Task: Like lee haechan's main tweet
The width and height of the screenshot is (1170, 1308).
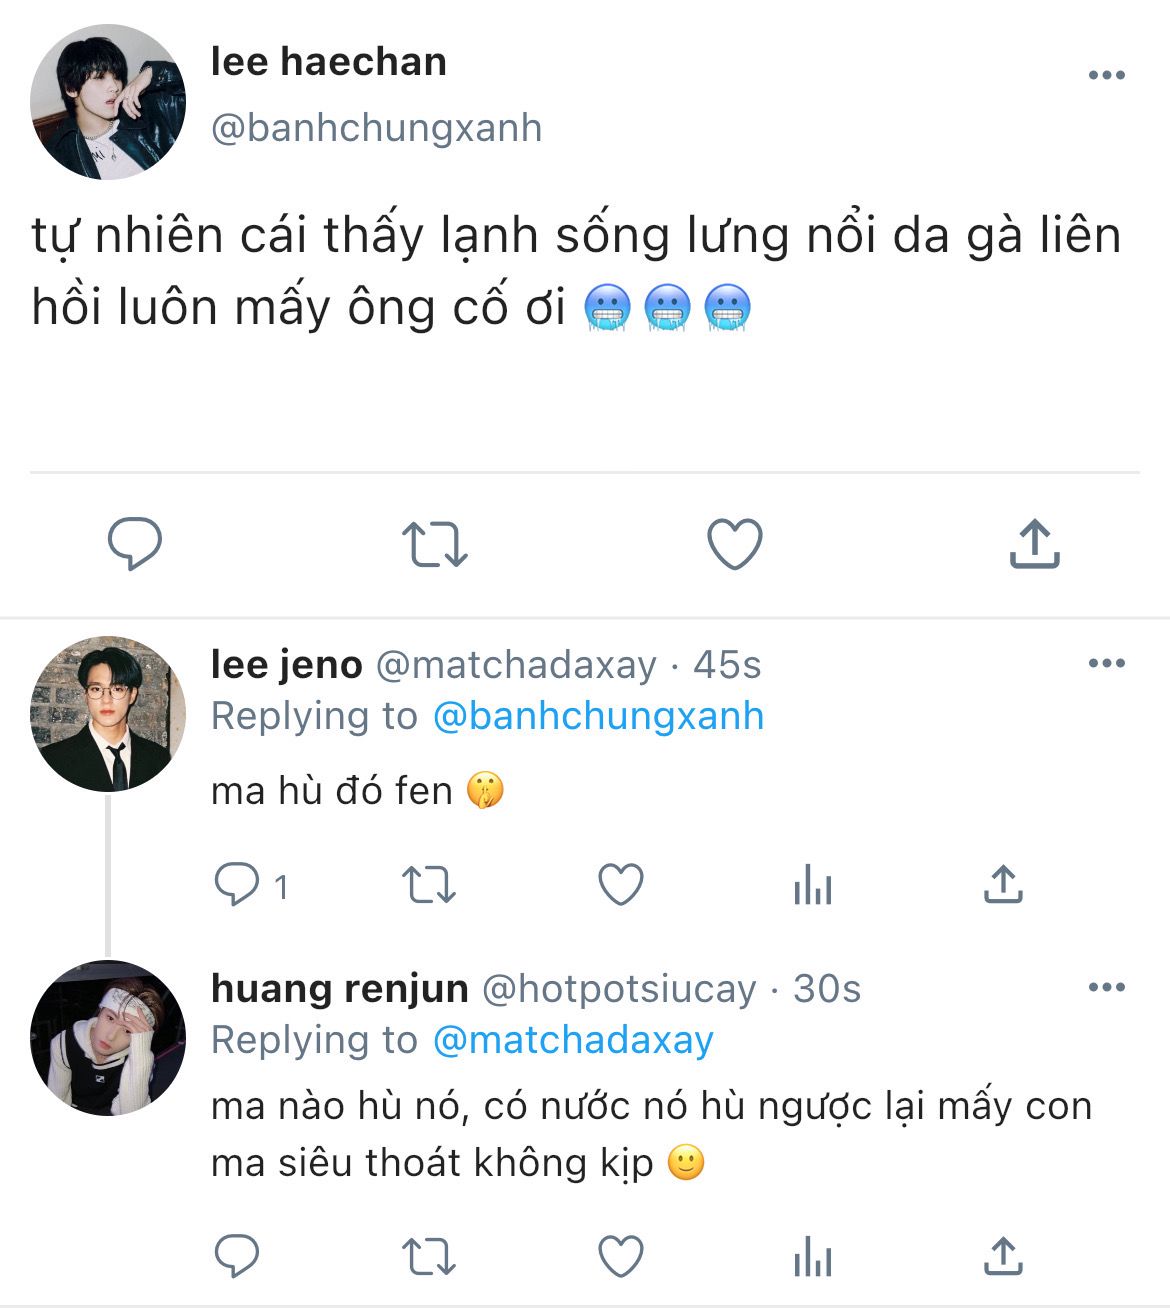Action: pos(734,544)
